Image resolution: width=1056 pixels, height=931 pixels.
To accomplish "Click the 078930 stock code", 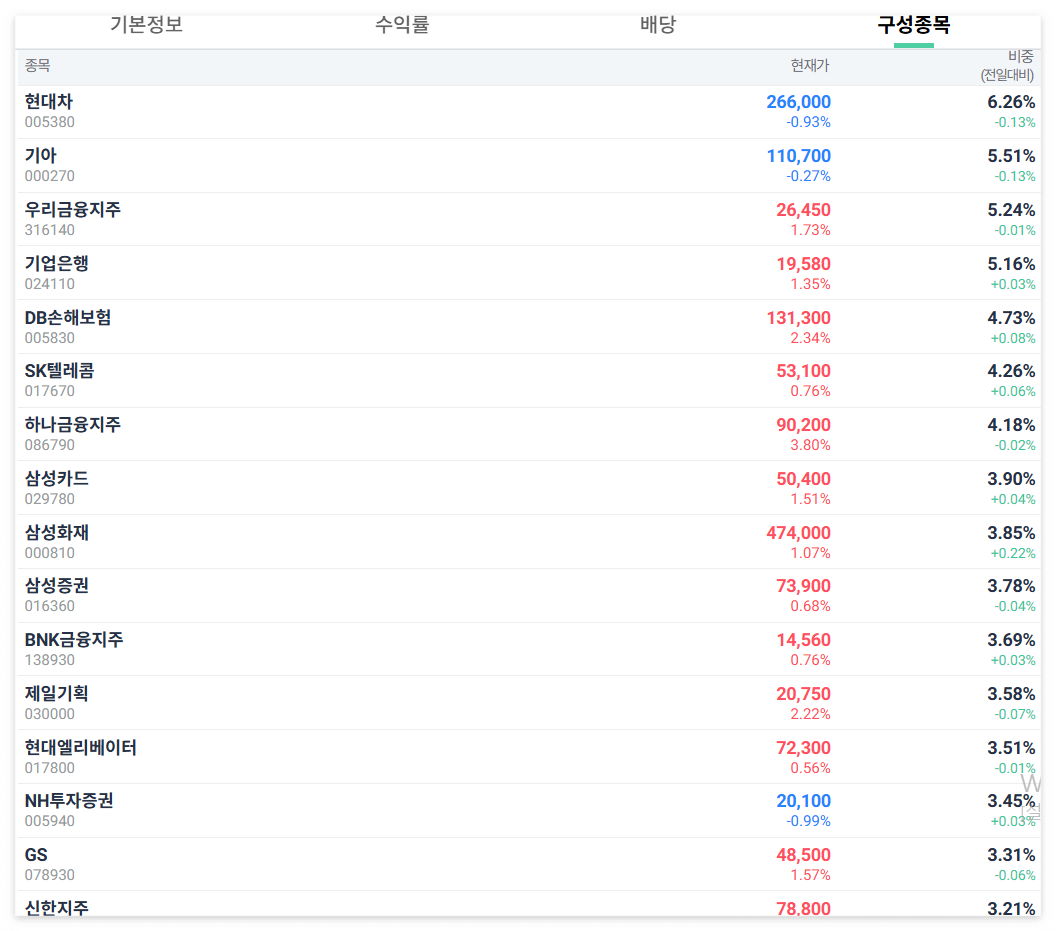I will point(50,874).
